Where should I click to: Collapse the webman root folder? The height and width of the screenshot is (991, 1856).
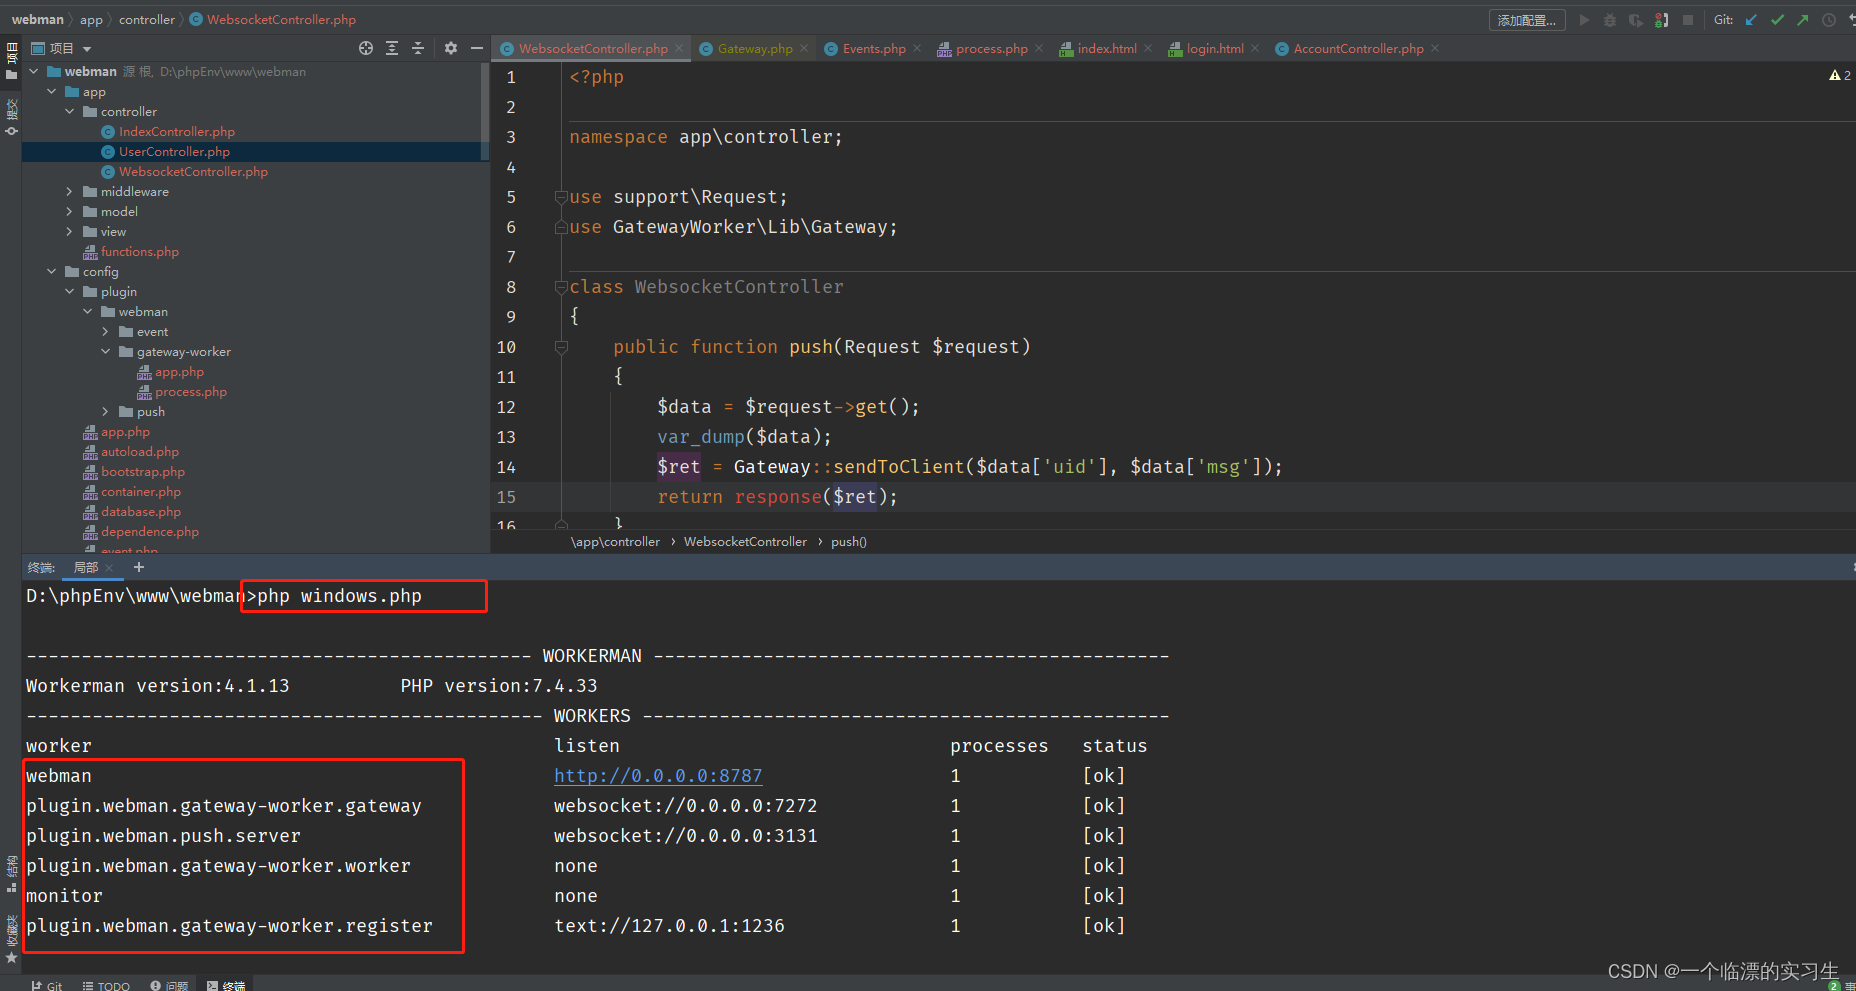click(34, 71)
